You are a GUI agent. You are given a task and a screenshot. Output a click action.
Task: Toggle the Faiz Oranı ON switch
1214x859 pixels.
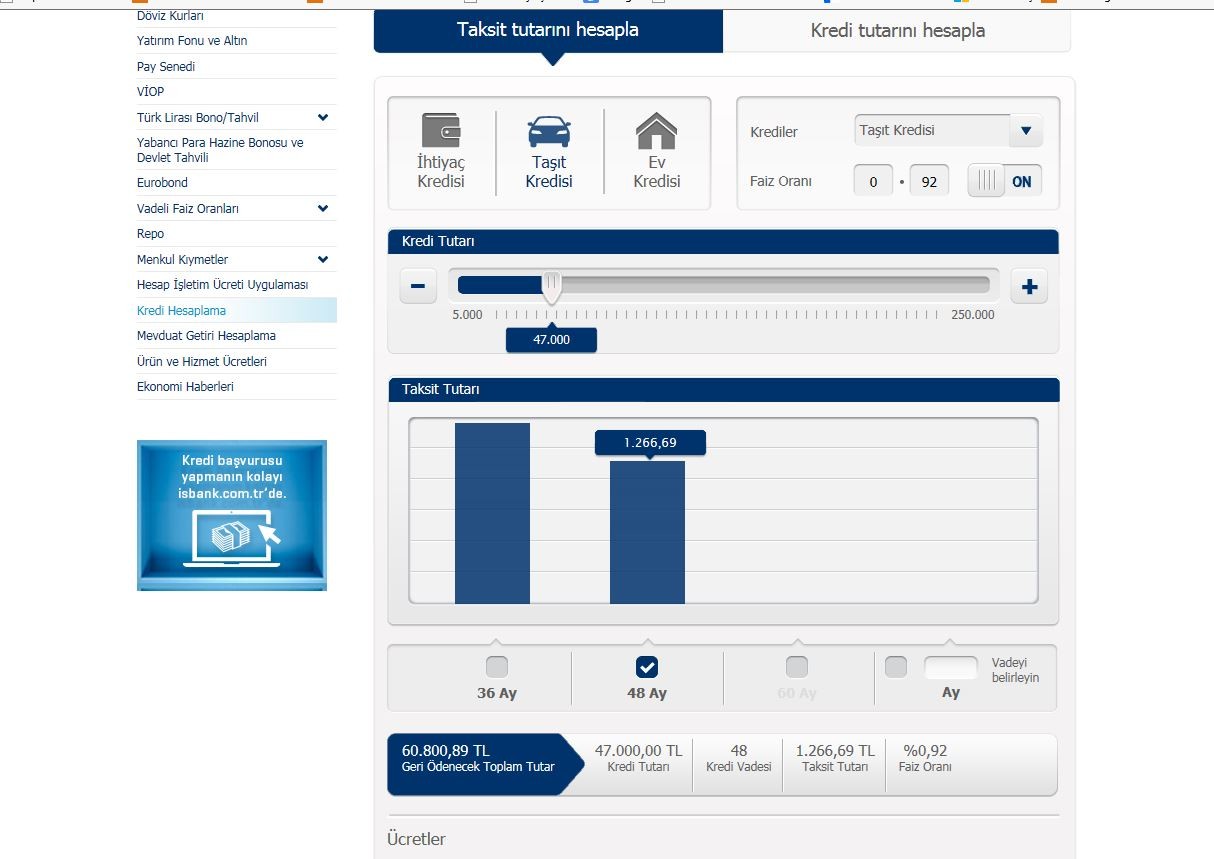[x=1005, y=181]
